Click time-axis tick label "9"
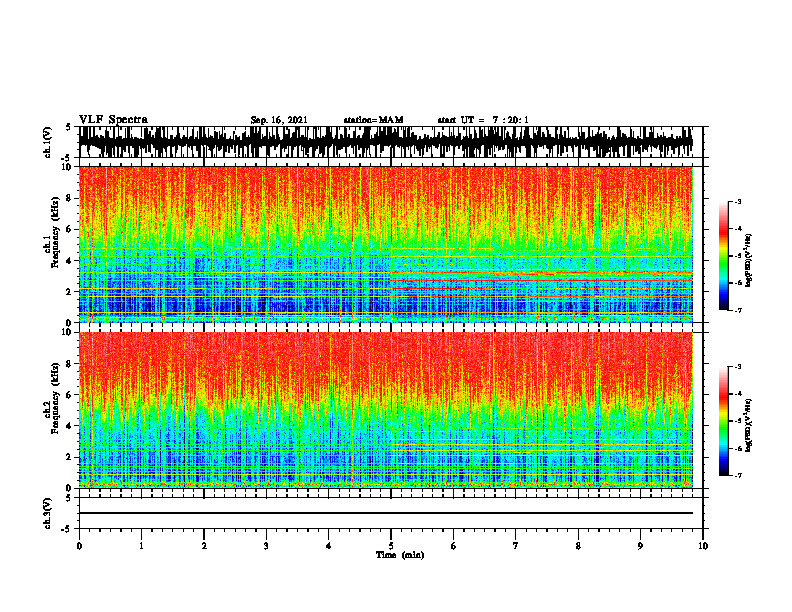Viewport: 792px width, 612px height. pos(640,546)
